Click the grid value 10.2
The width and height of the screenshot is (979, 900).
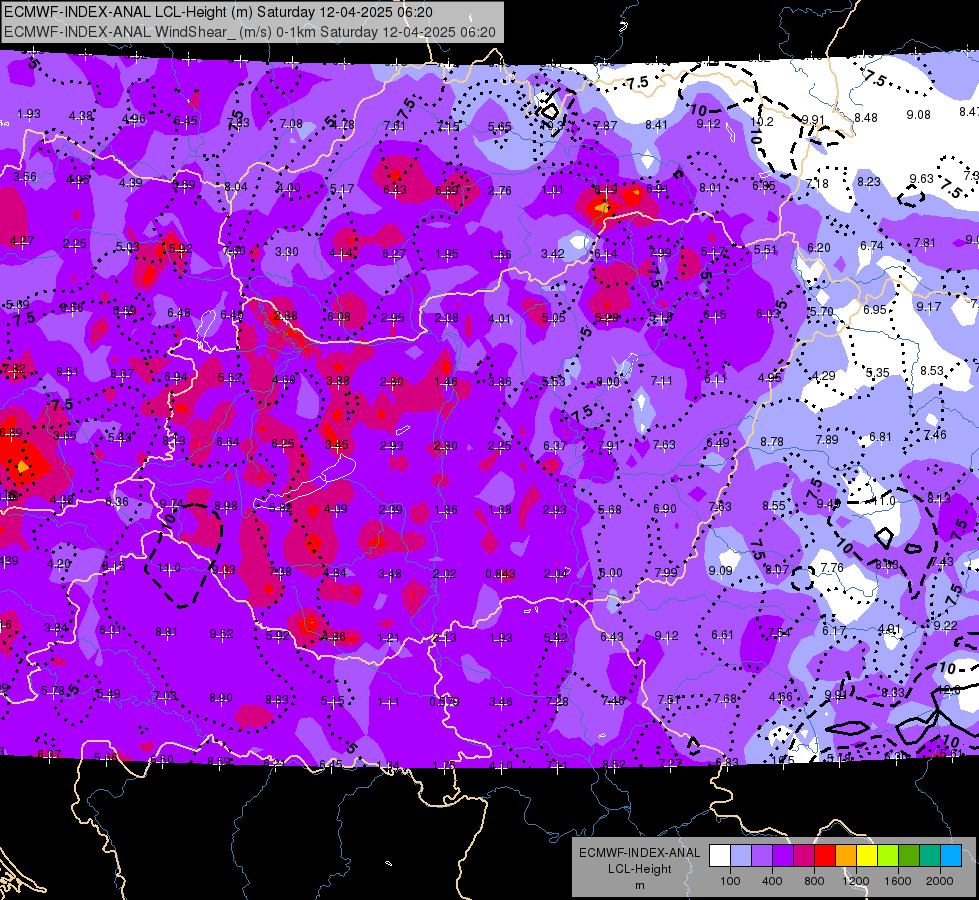pyautogui.click(x=762, y=122)
